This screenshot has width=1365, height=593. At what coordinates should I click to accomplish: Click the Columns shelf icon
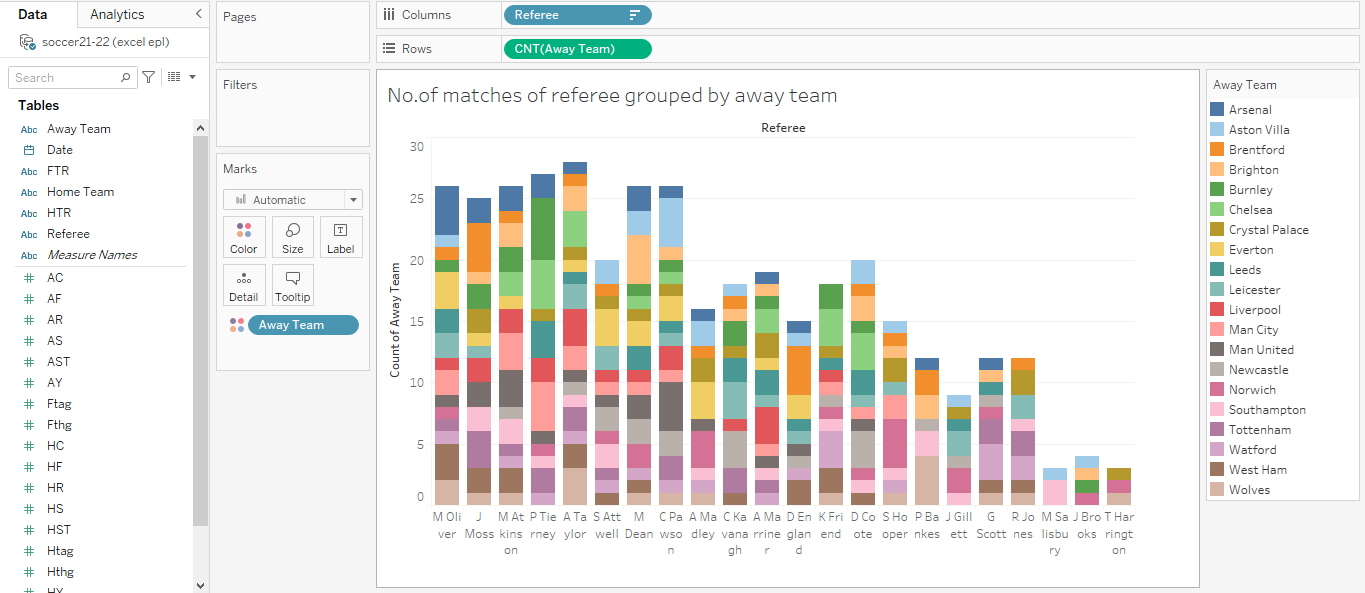[x=388, y=14]
